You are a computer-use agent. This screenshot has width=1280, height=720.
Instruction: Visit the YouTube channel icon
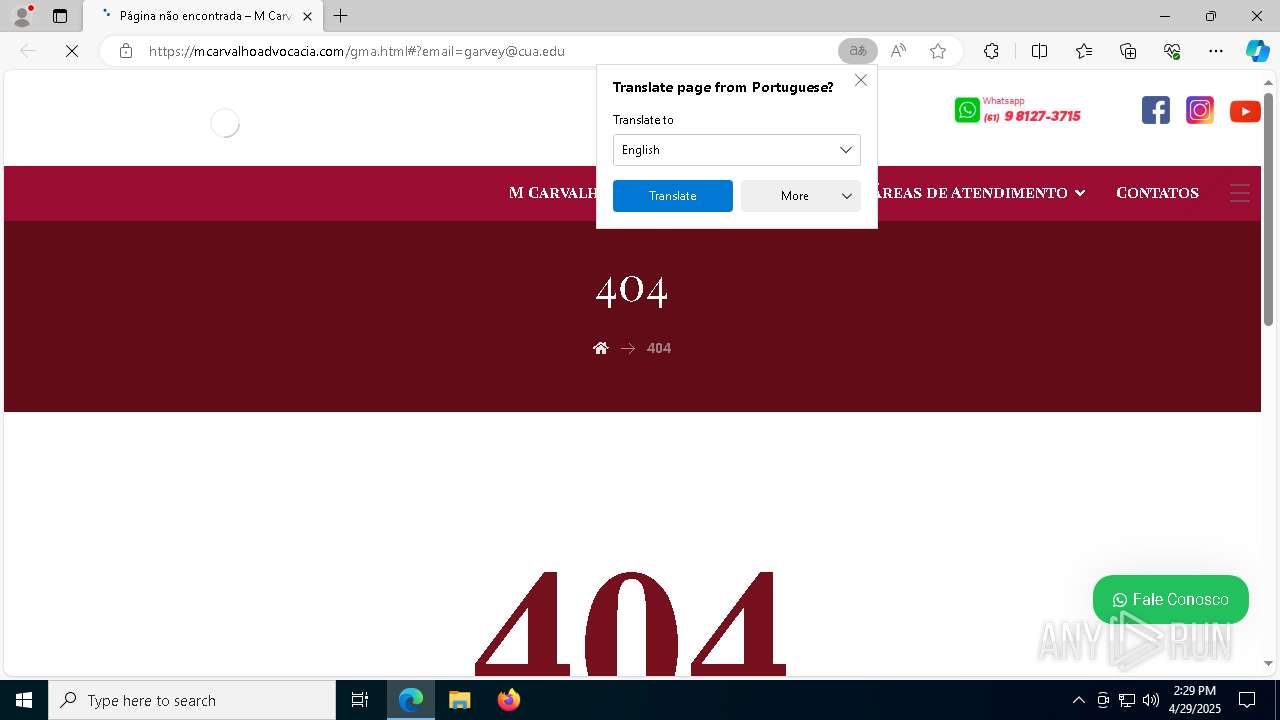[x=1245, y=111]
